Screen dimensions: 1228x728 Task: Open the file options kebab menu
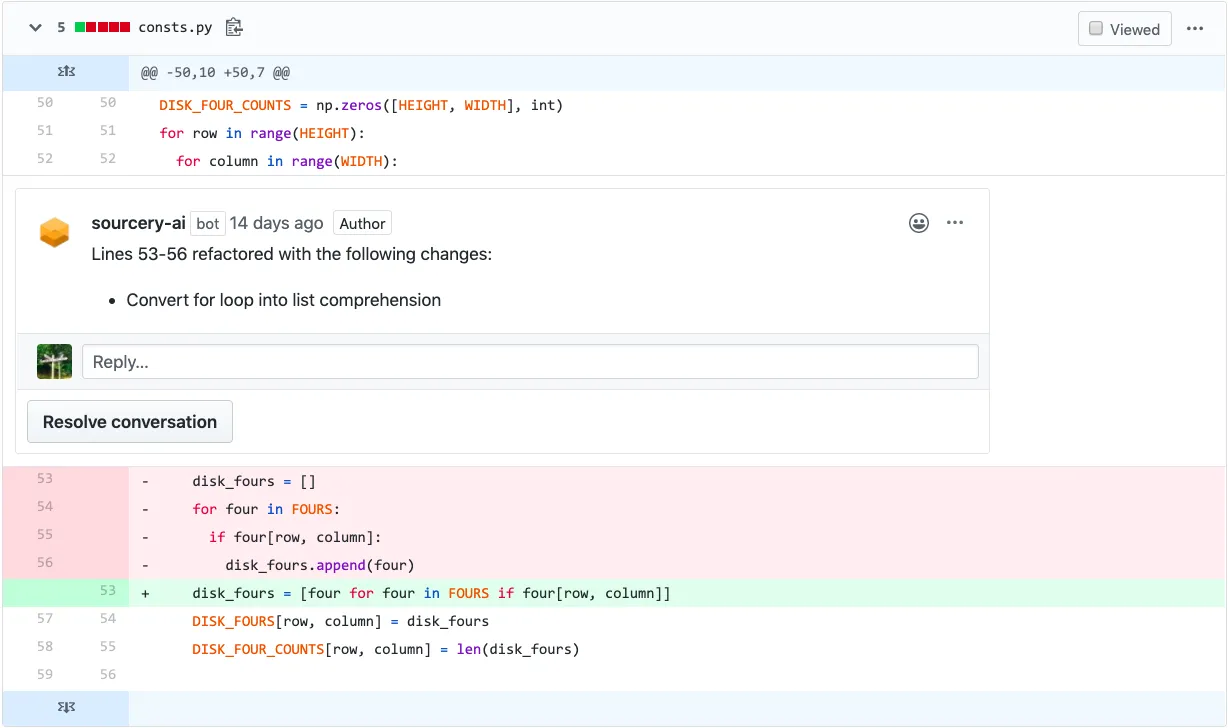click(x=1196, y=28)
